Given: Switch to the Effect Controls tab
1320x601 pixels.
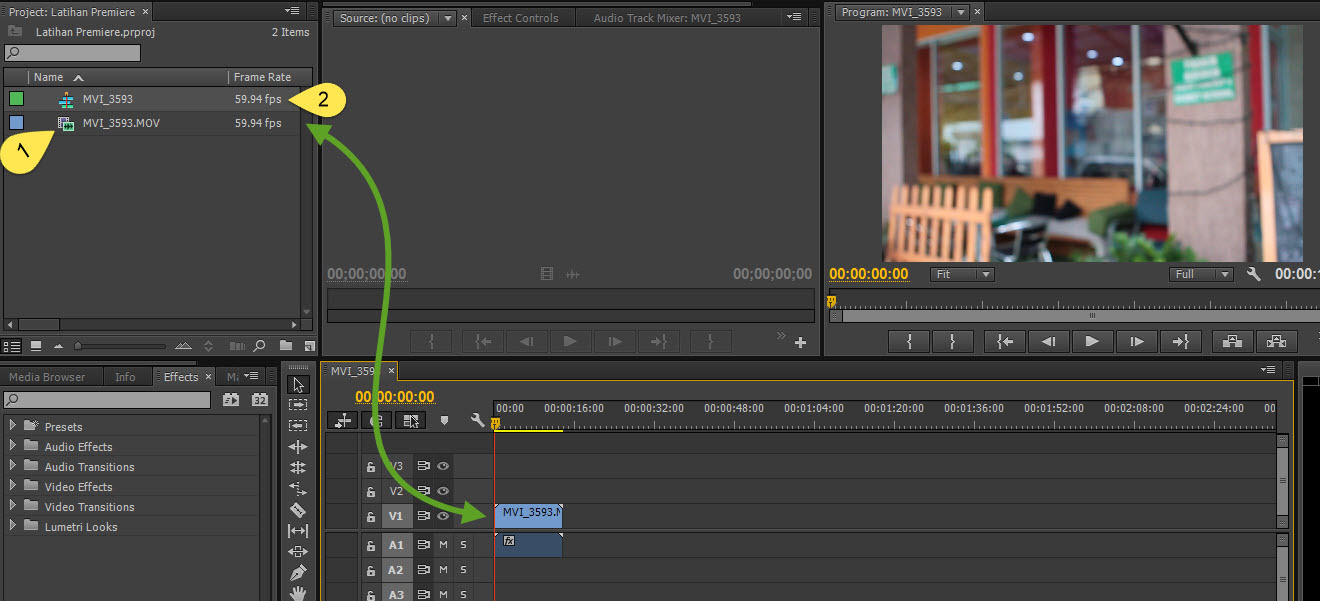Looking at the screenshot, I should 520,18.
